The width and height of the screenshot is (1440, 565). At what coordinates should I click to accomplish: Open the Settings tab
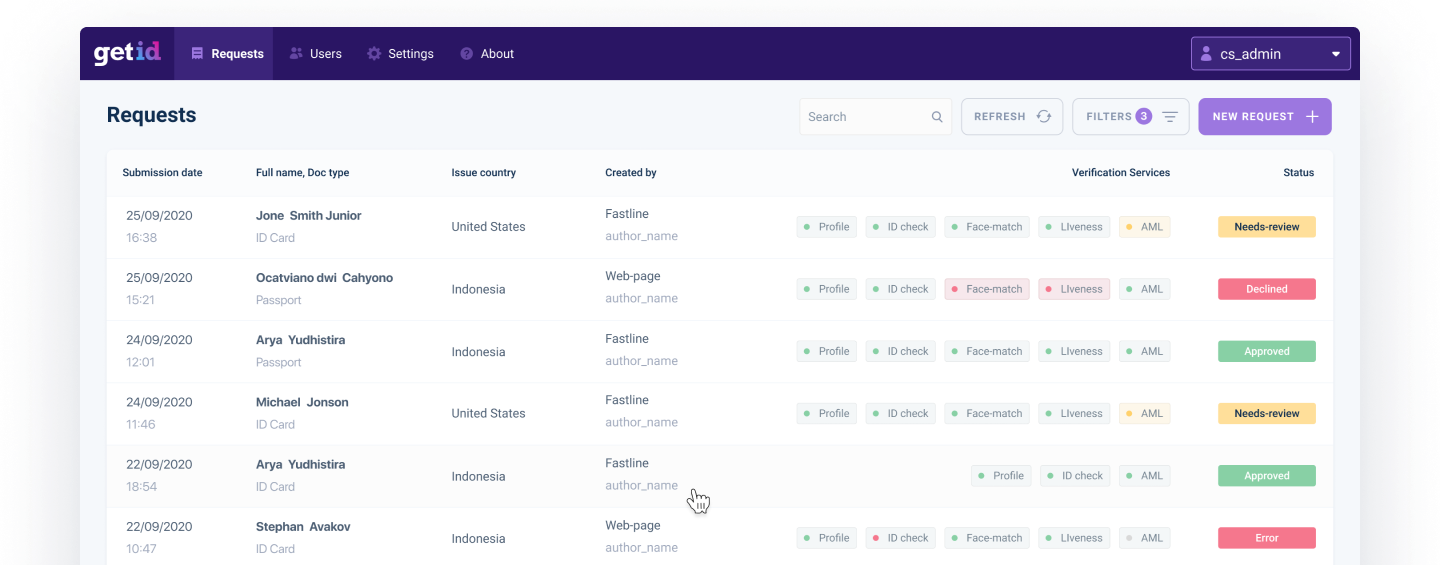(400, 54)
